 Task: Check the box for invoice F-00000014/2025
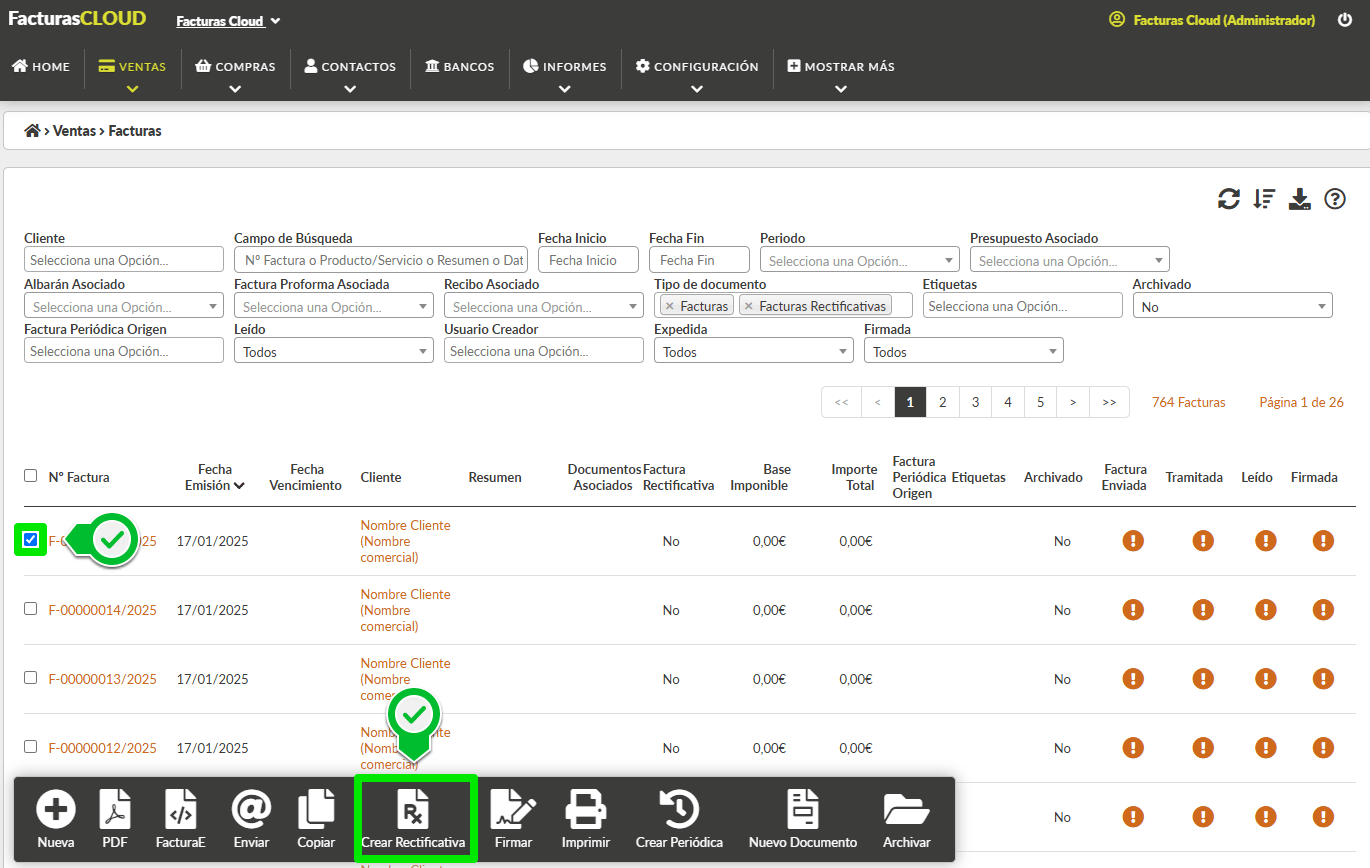[x=31, y=608]
